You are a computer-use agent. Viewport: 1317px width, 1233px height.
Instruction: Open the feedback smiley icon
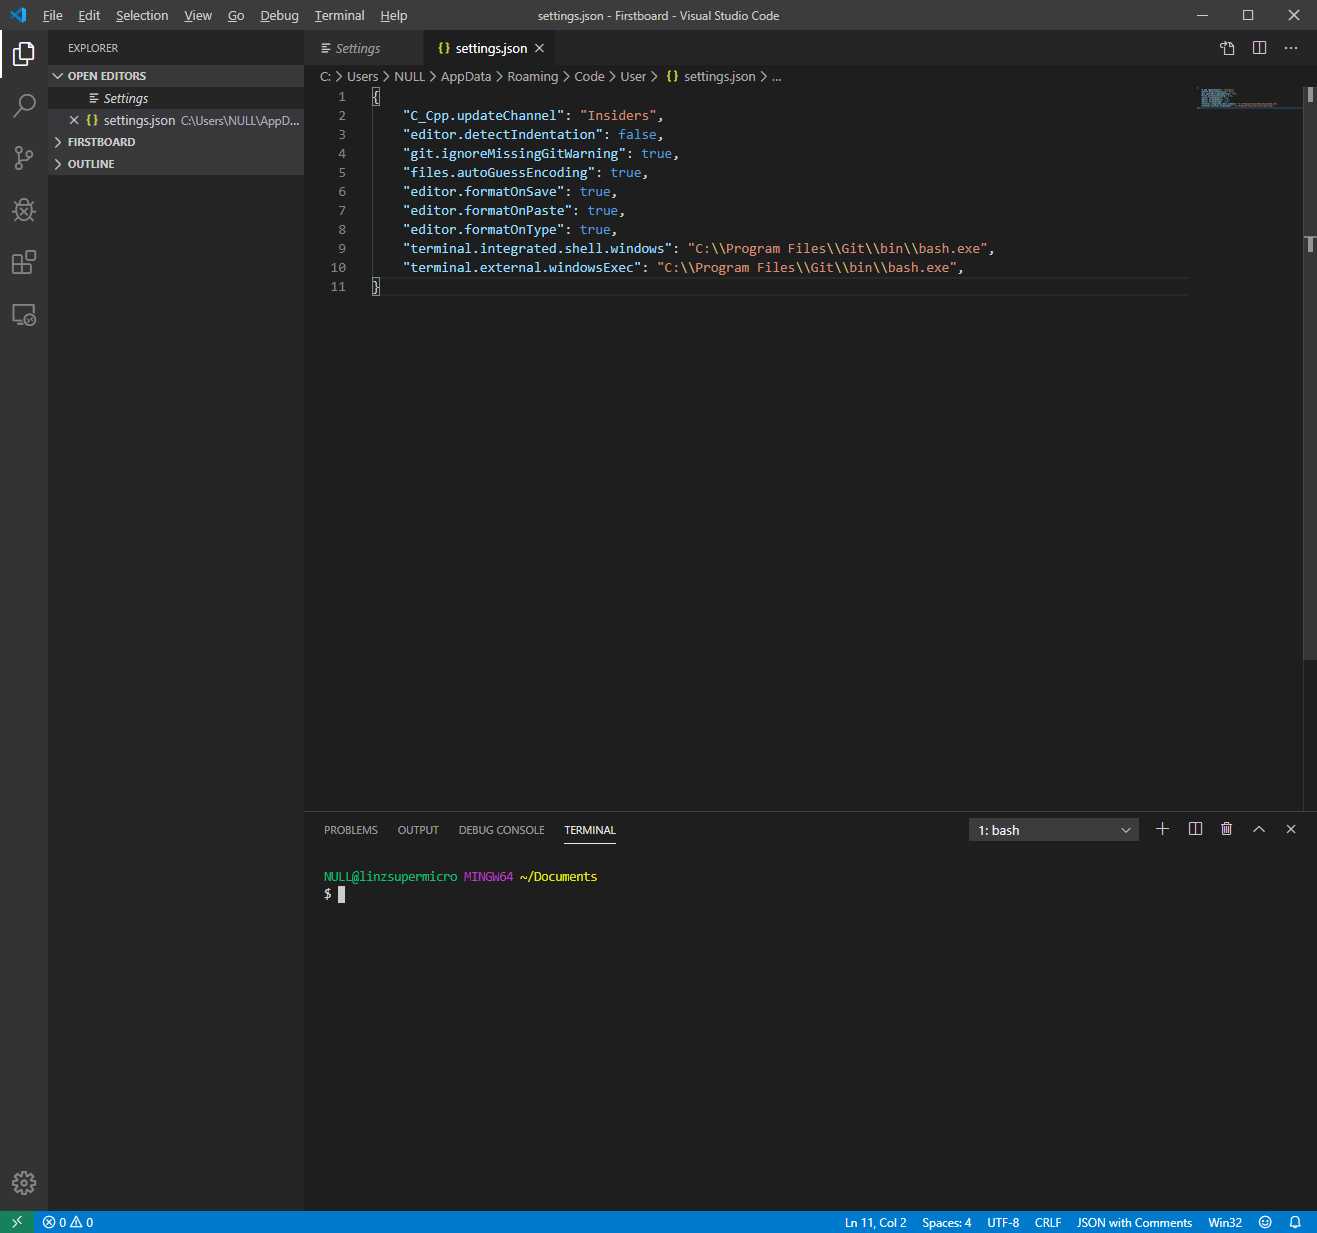click(x=1265, y=1222)
